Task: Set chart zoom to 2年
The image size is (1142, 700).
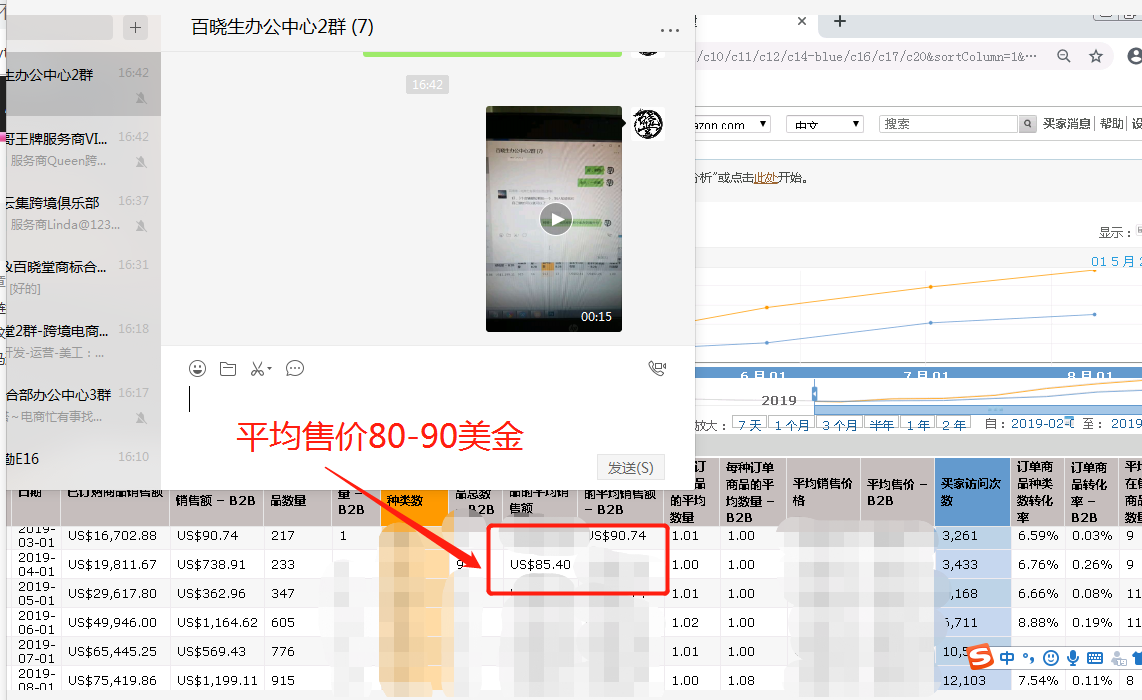Action: [953, 425]
